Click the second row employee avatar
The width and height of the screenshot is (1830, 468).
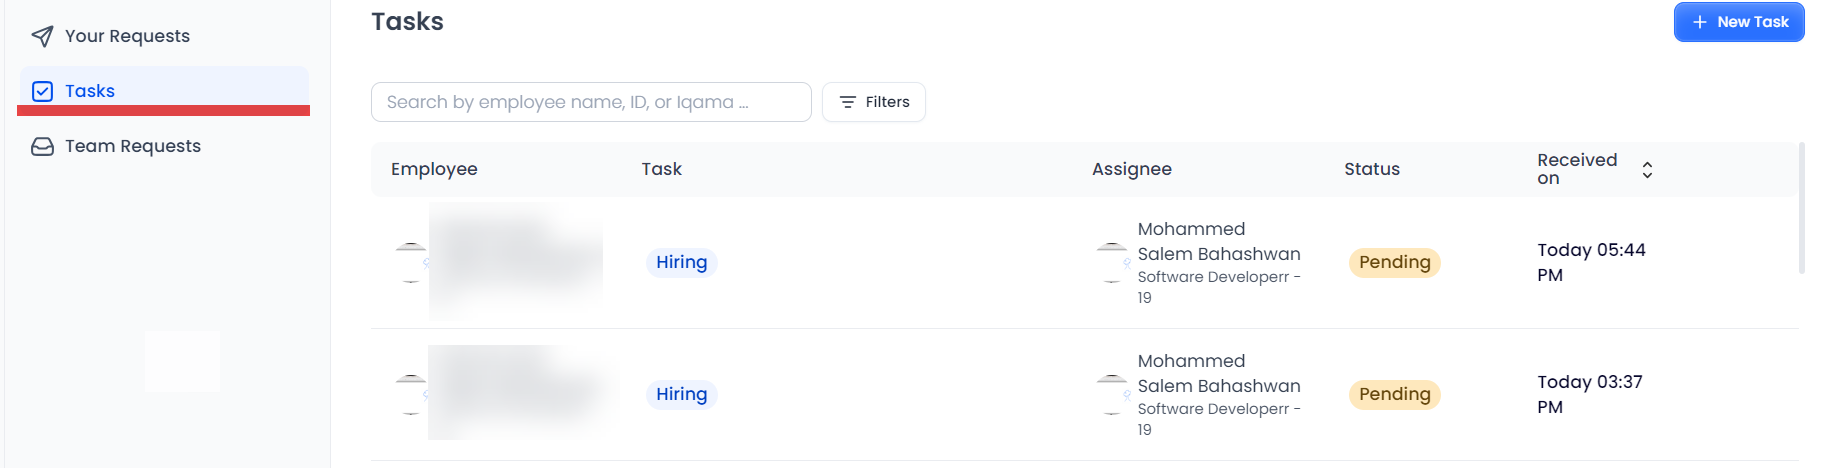pyautogui.click(x=411, y=395)
